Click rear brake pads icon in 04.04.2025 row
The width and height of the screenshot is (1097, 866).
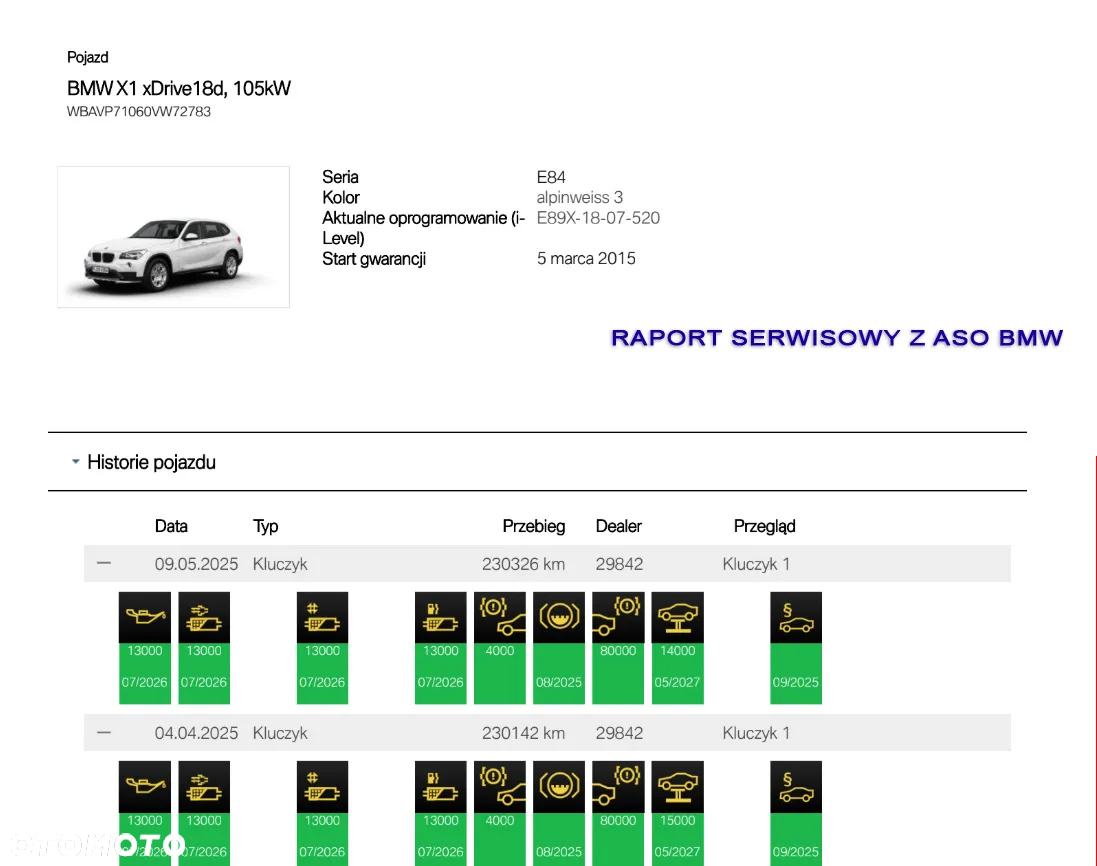tap(618, 787)
